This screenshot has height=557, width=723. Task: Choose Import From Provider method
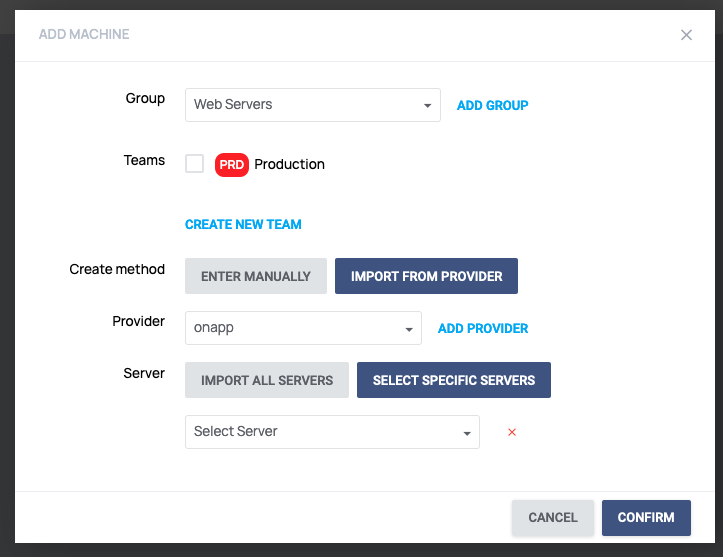pyautogui.click(x=426, y=276)
